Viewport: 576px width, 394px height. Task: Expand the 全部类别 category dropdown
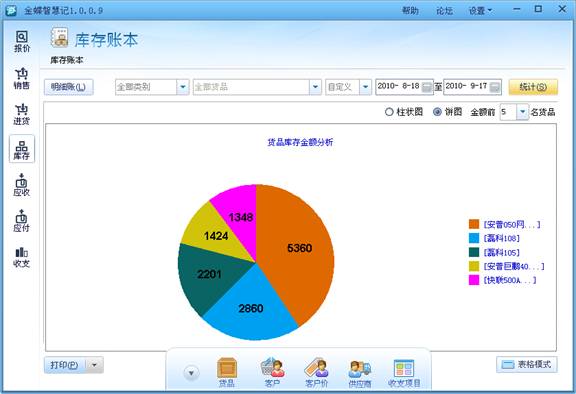point(183,87)
